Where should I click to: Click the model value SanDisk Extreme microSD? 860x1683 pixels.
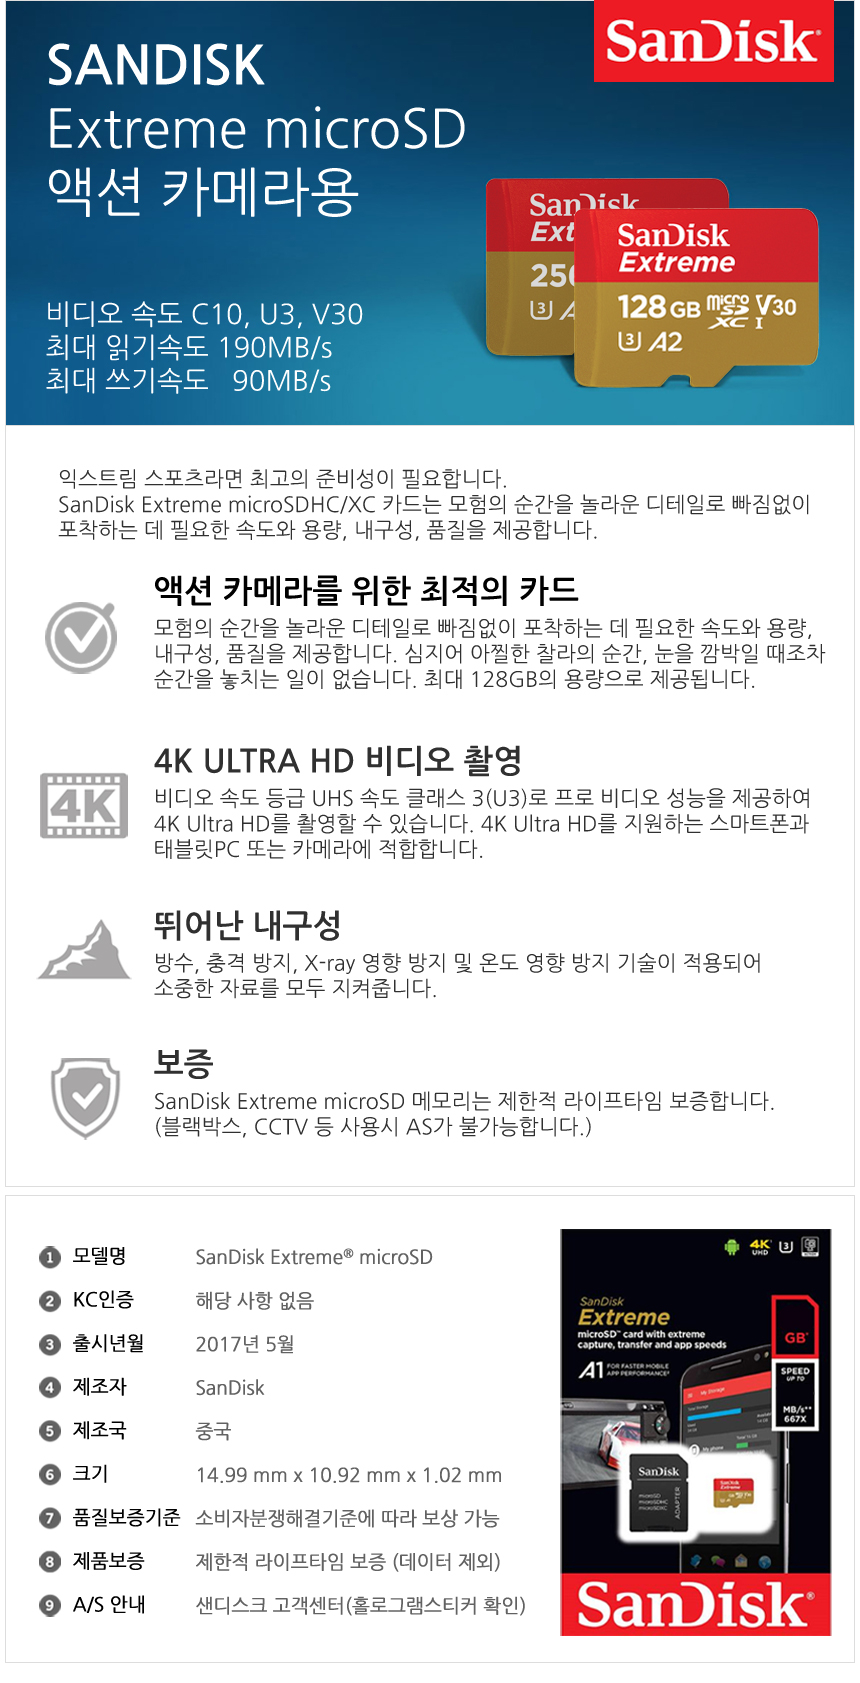[x=314, y=1257]
